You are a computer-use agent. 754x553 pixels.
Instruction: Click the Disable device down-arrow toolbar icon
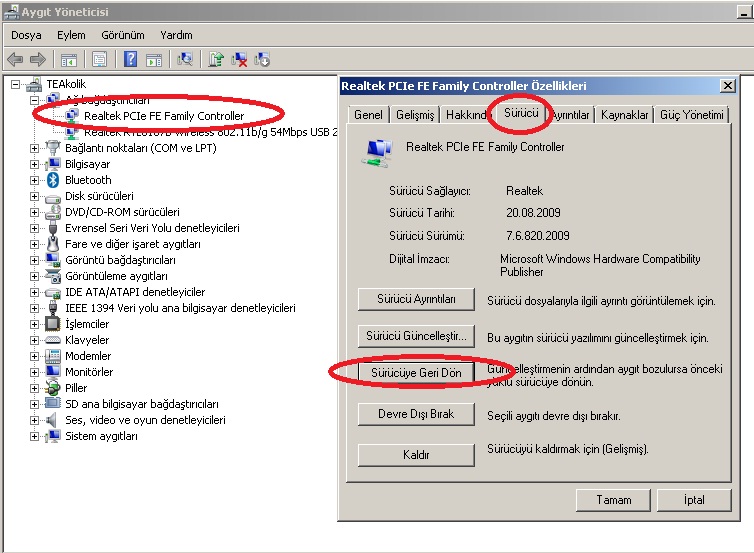tap(262, 60)
